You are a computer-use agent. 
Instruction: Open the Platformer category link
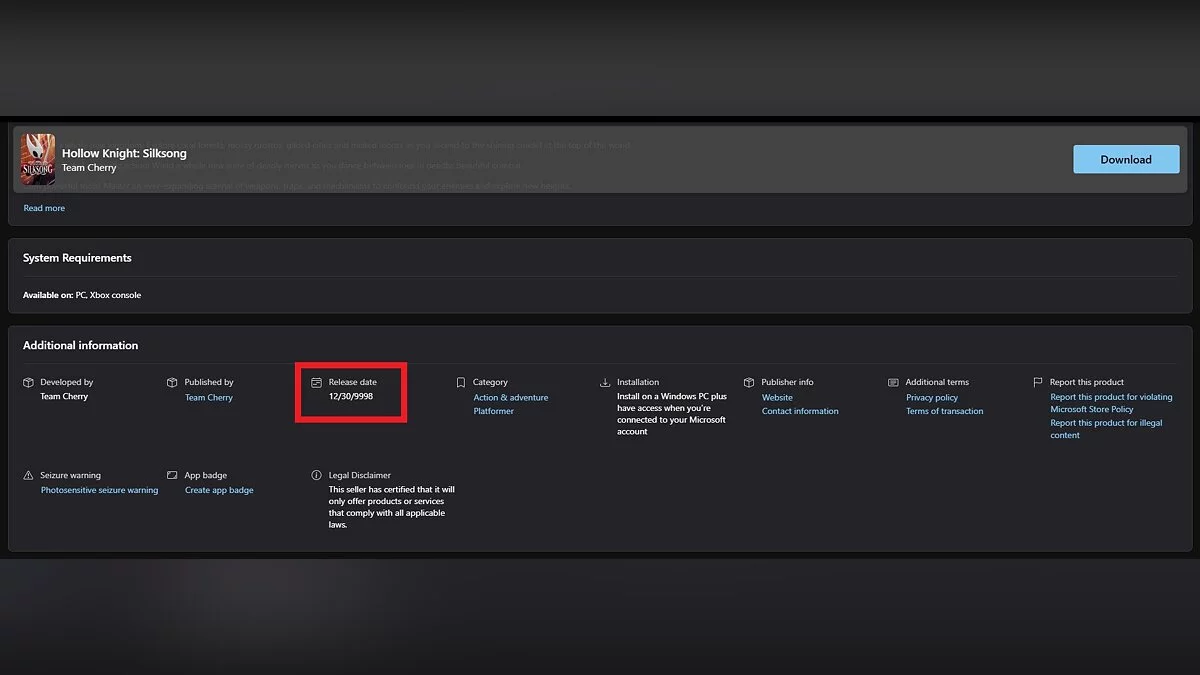pyautogui.click(x=493, y=411)
